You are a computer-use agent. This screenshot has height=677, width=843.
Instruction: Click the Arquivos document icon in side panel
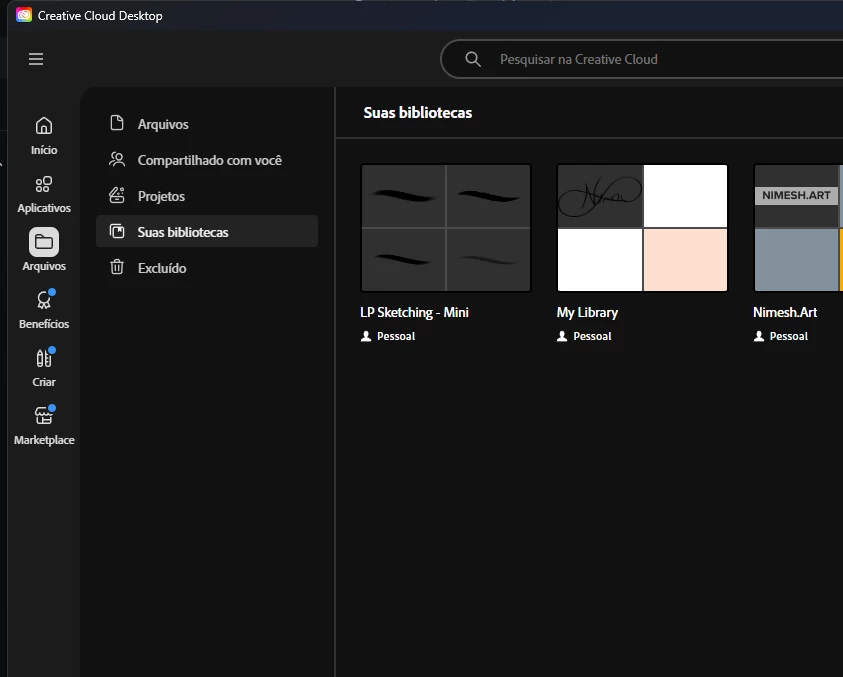(117, 123)
